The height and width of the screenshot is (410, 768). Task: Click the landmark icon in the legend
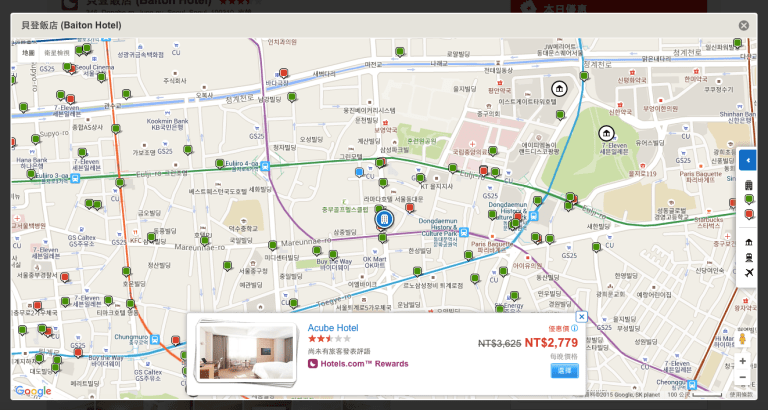[748, 242]
